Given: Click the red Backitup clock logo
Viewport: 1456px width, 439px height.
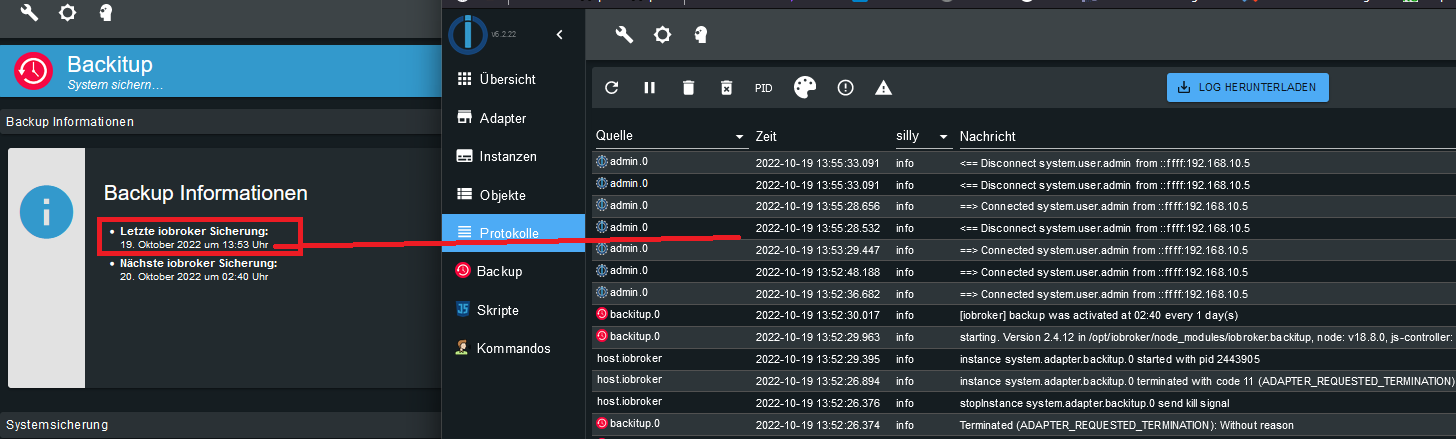Looking at the screenshot, I should (33, 71).
